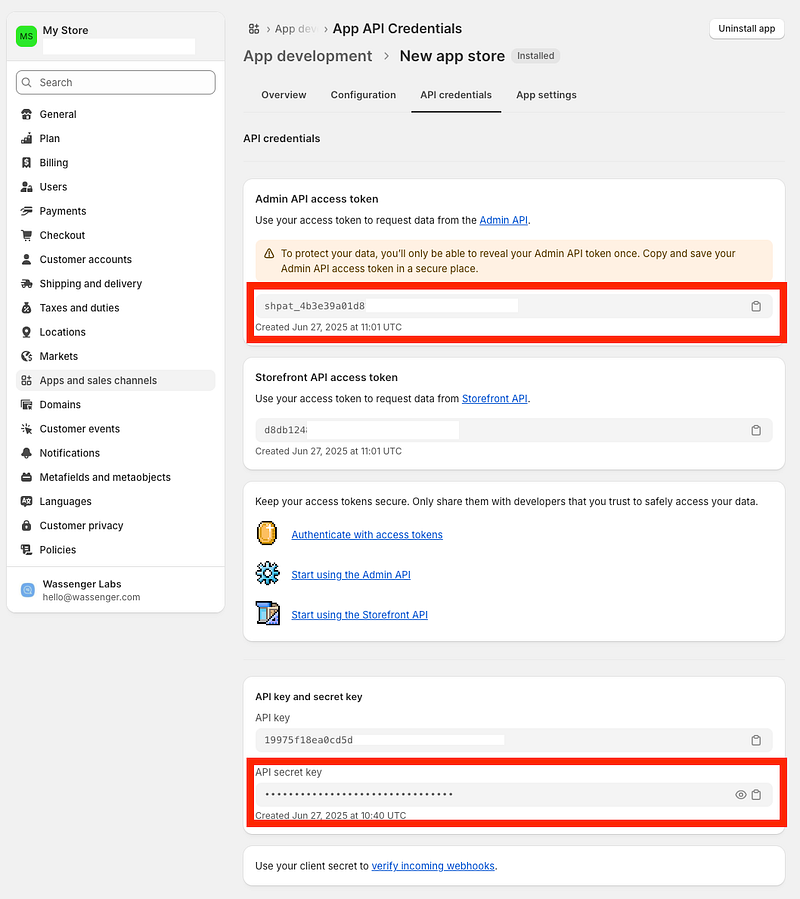The image size is (800, 899).
Task: Copy the API key value
Action: pos(756,740)
